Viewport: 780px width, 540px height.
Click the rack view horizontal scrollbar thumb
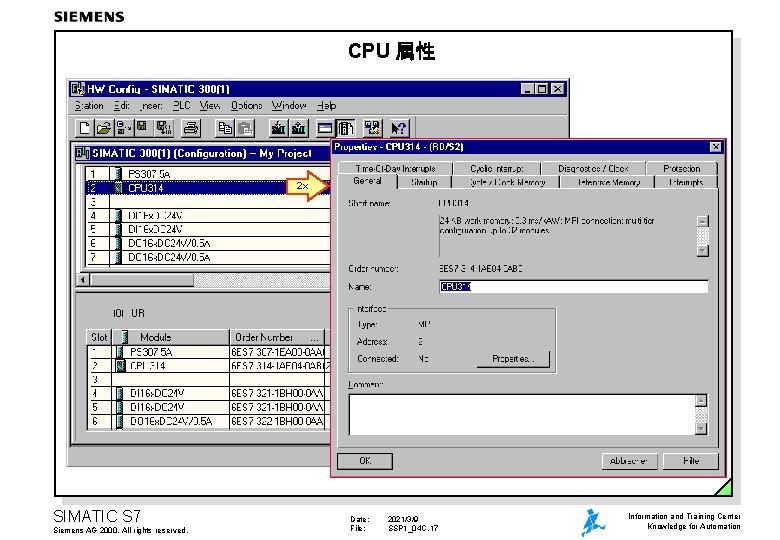pyautogui.click(x=141, y=280)
